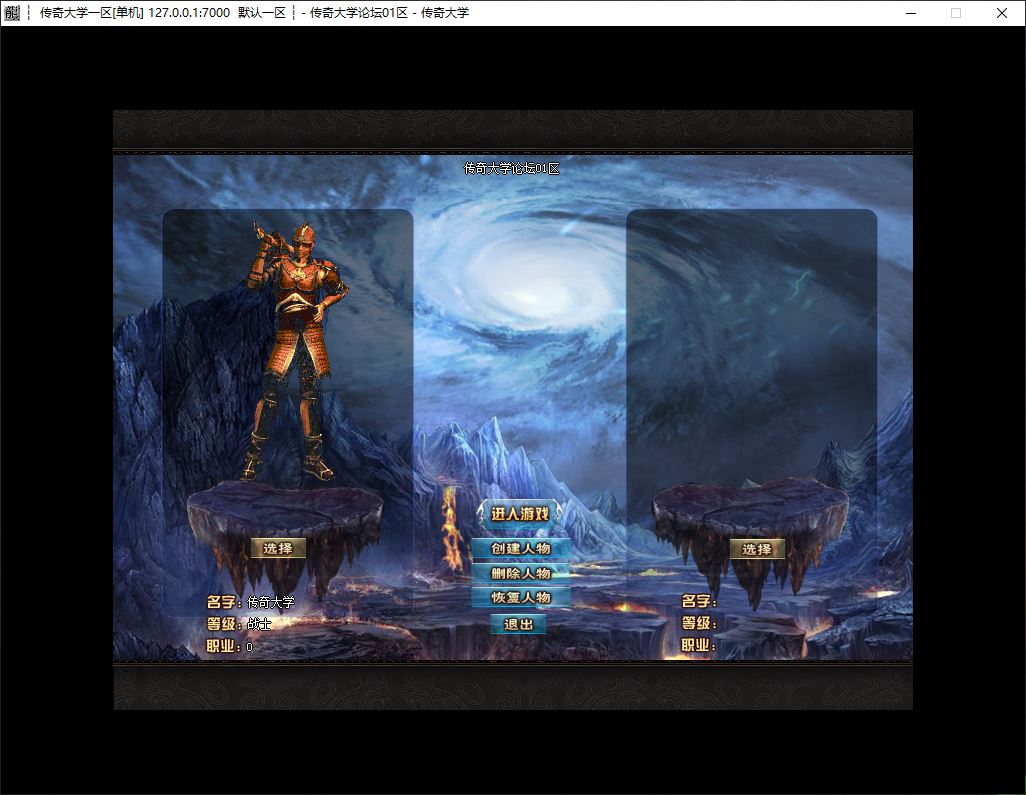Image resolution: width=1026 pixels, height=795 pixels.
Task: Click the 战士 value in the left panel
Action: tap(259, 624)
